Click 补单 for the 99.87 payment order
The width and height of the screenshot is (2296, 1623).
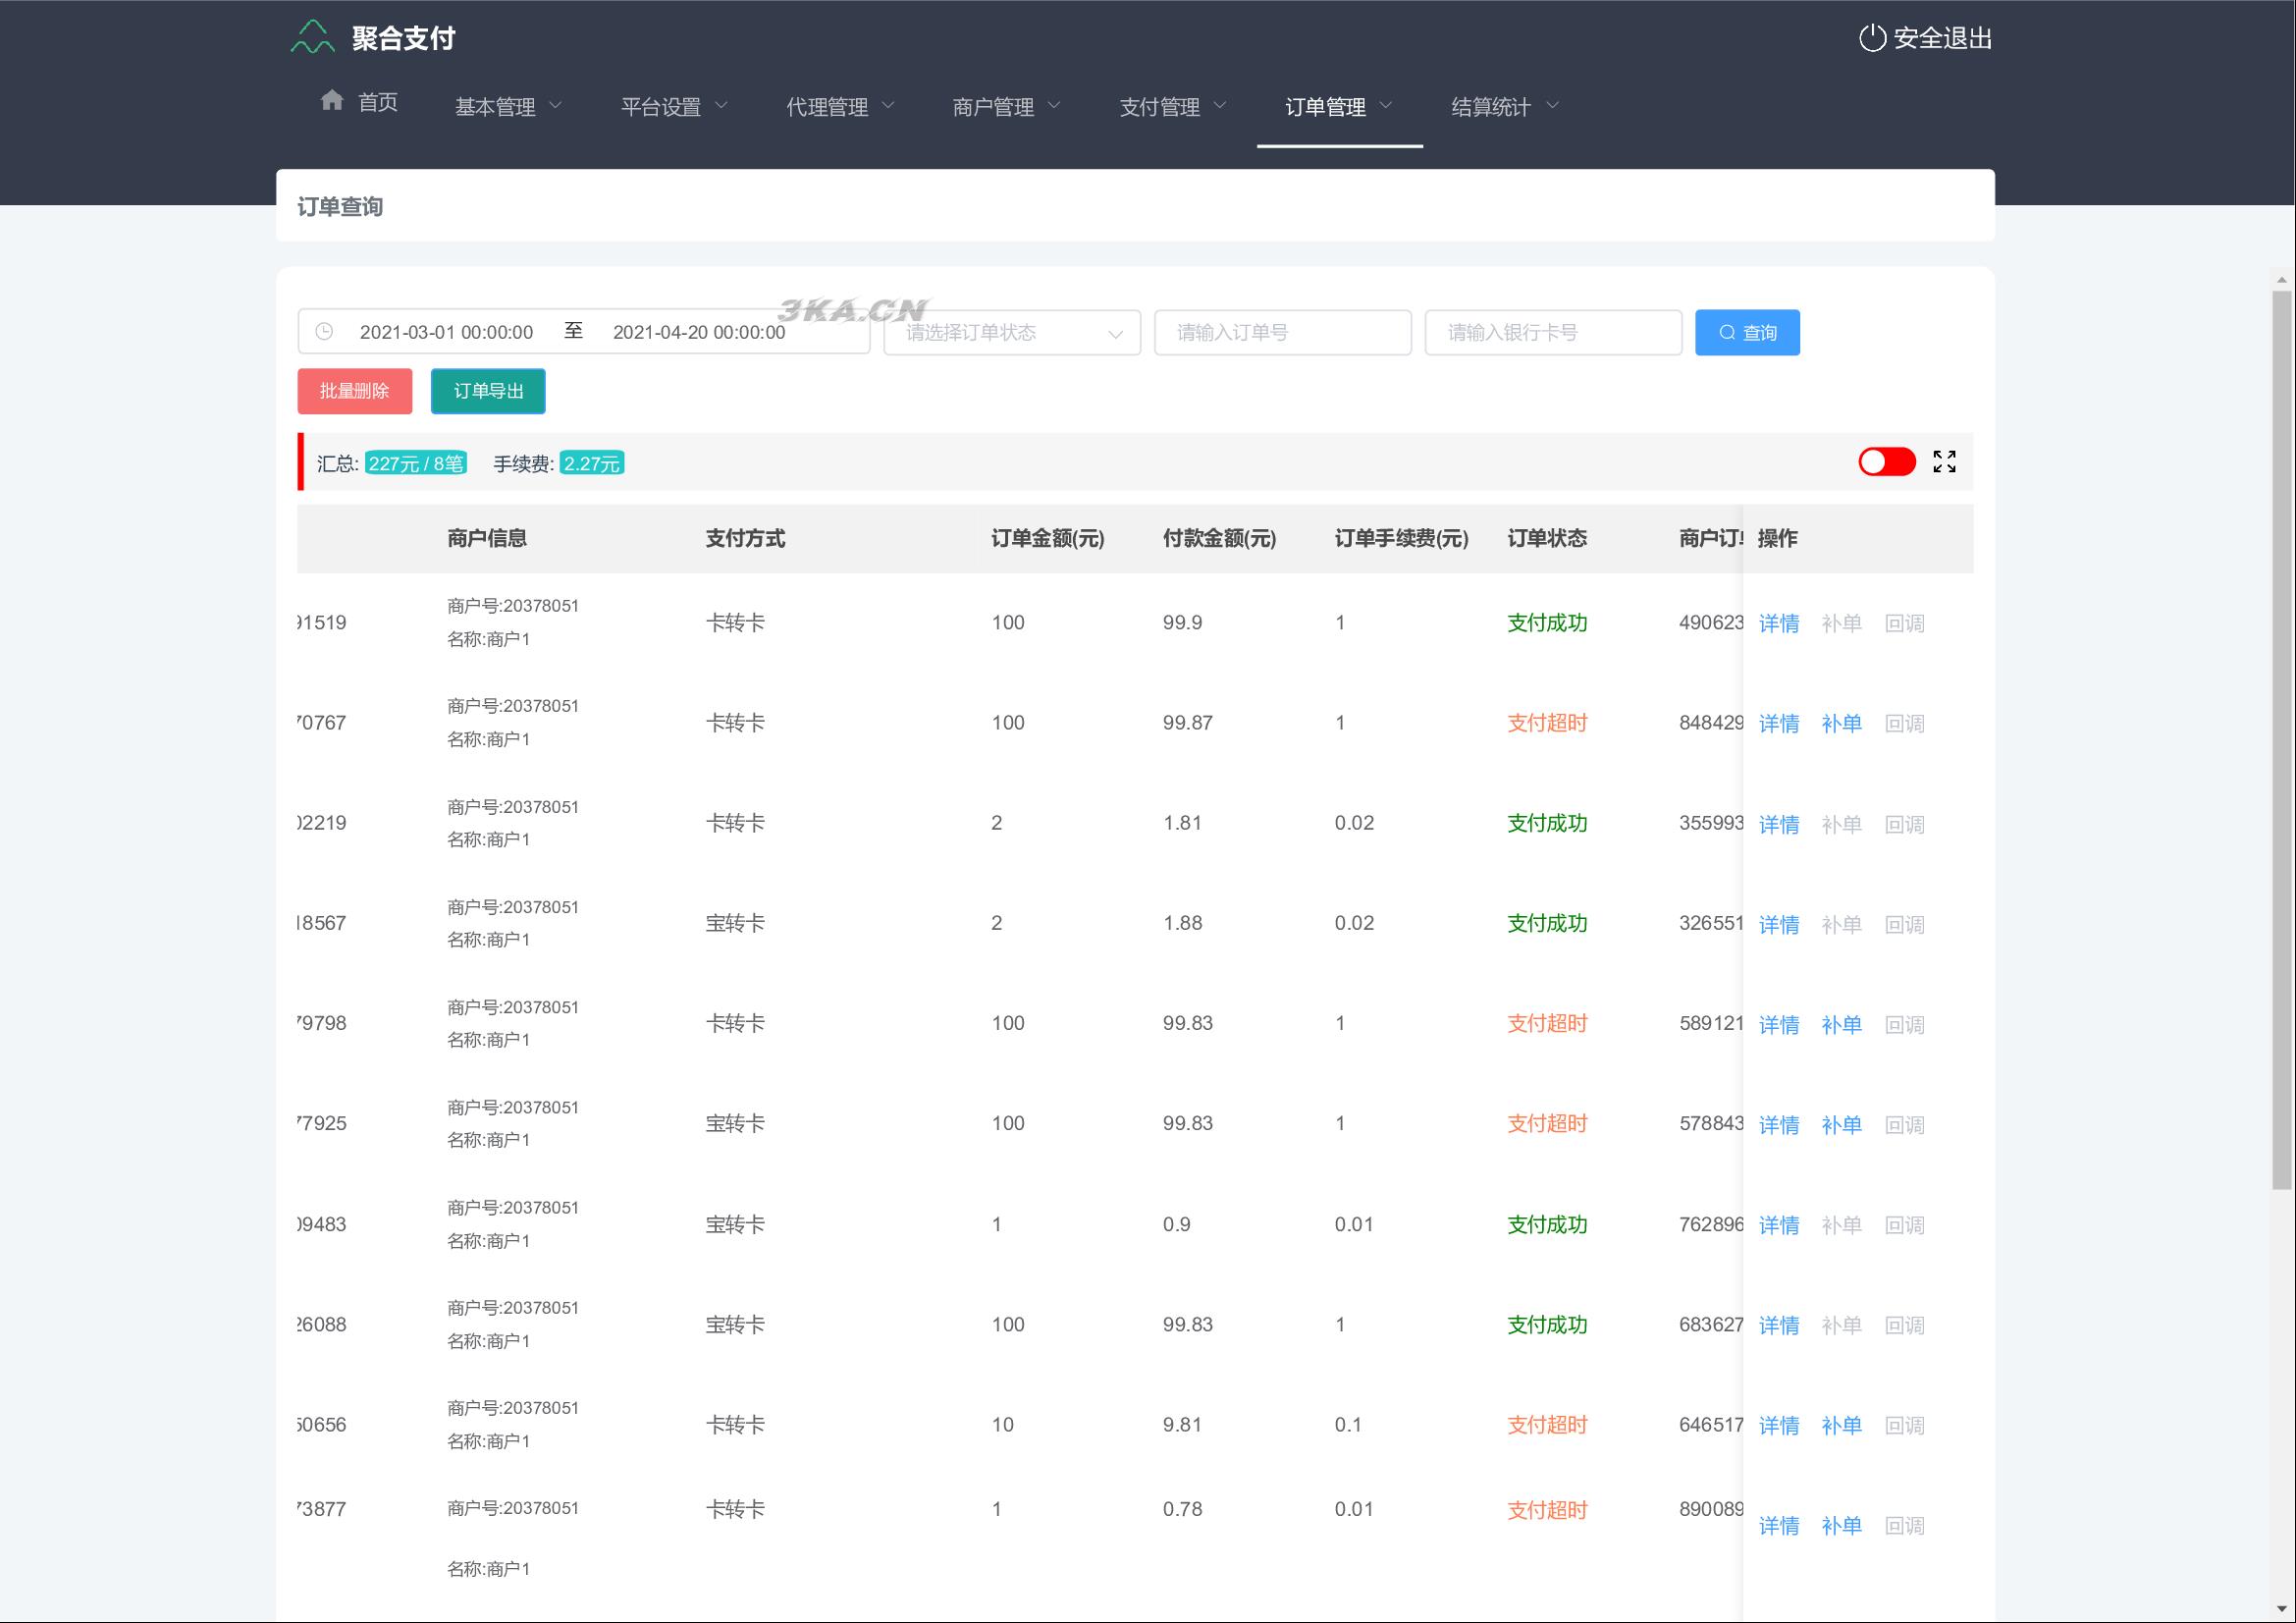click(x=1840, y=724)
